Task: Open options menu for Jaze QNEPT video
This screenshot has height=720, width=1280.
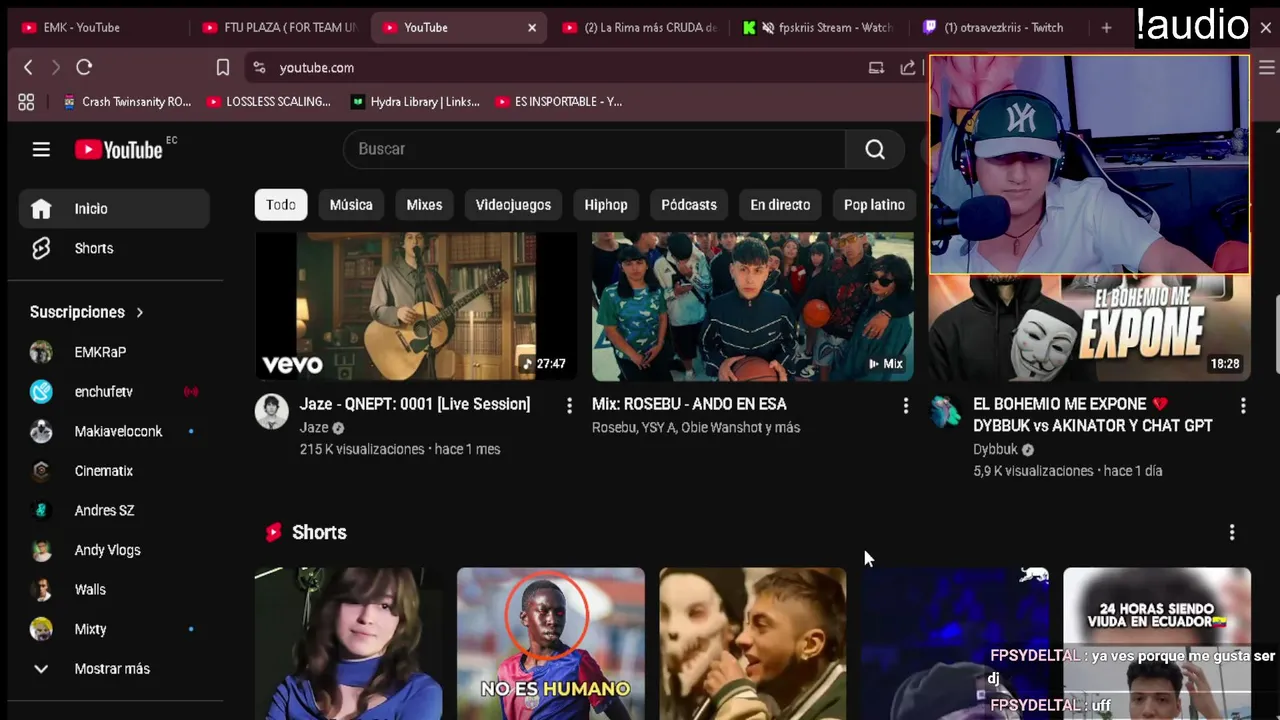Action: coord(569,405)
